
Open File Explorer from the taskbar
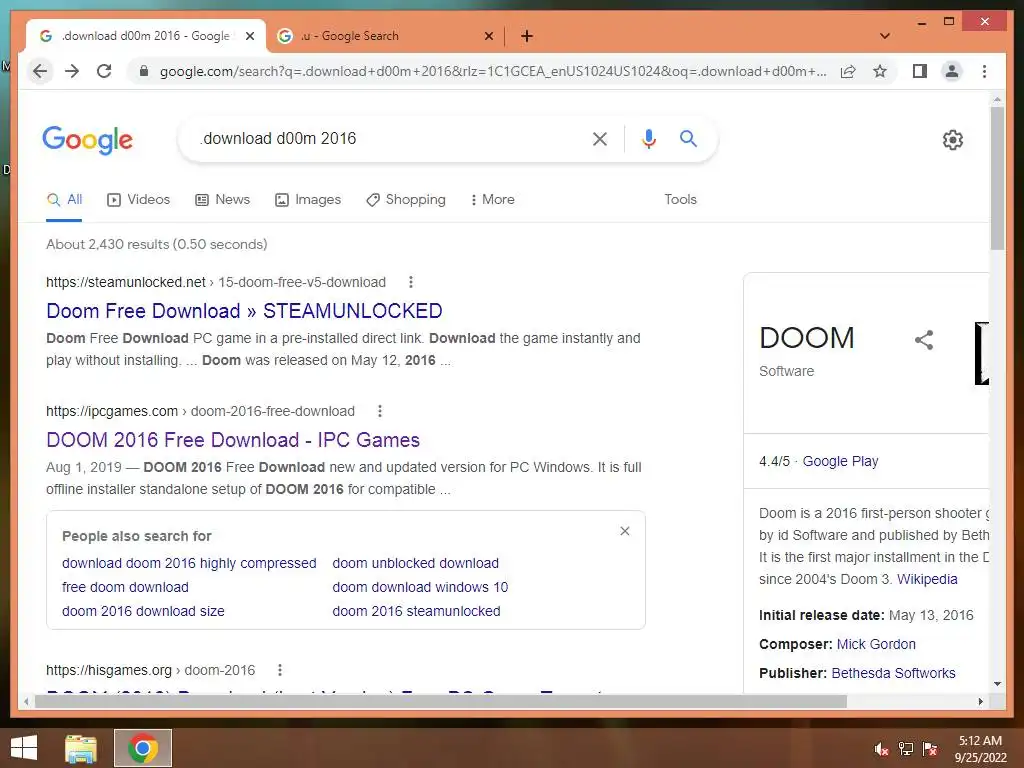click(x=81, y=748)
